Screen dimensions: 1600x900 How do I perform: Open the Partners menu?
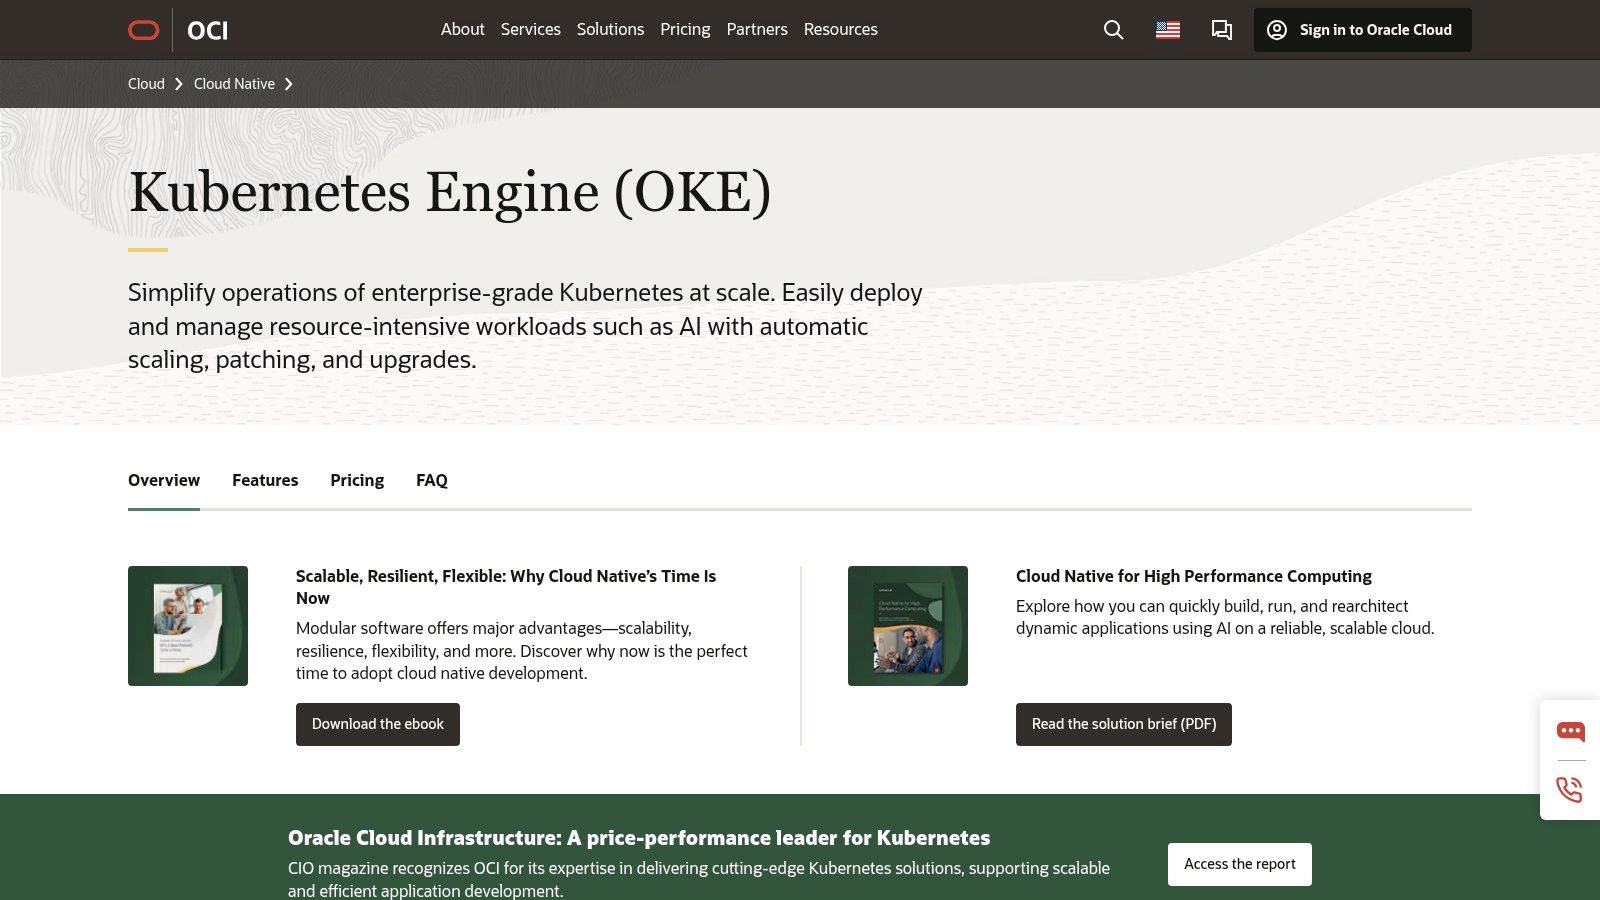pyautogui.click(x=757, y=29)
